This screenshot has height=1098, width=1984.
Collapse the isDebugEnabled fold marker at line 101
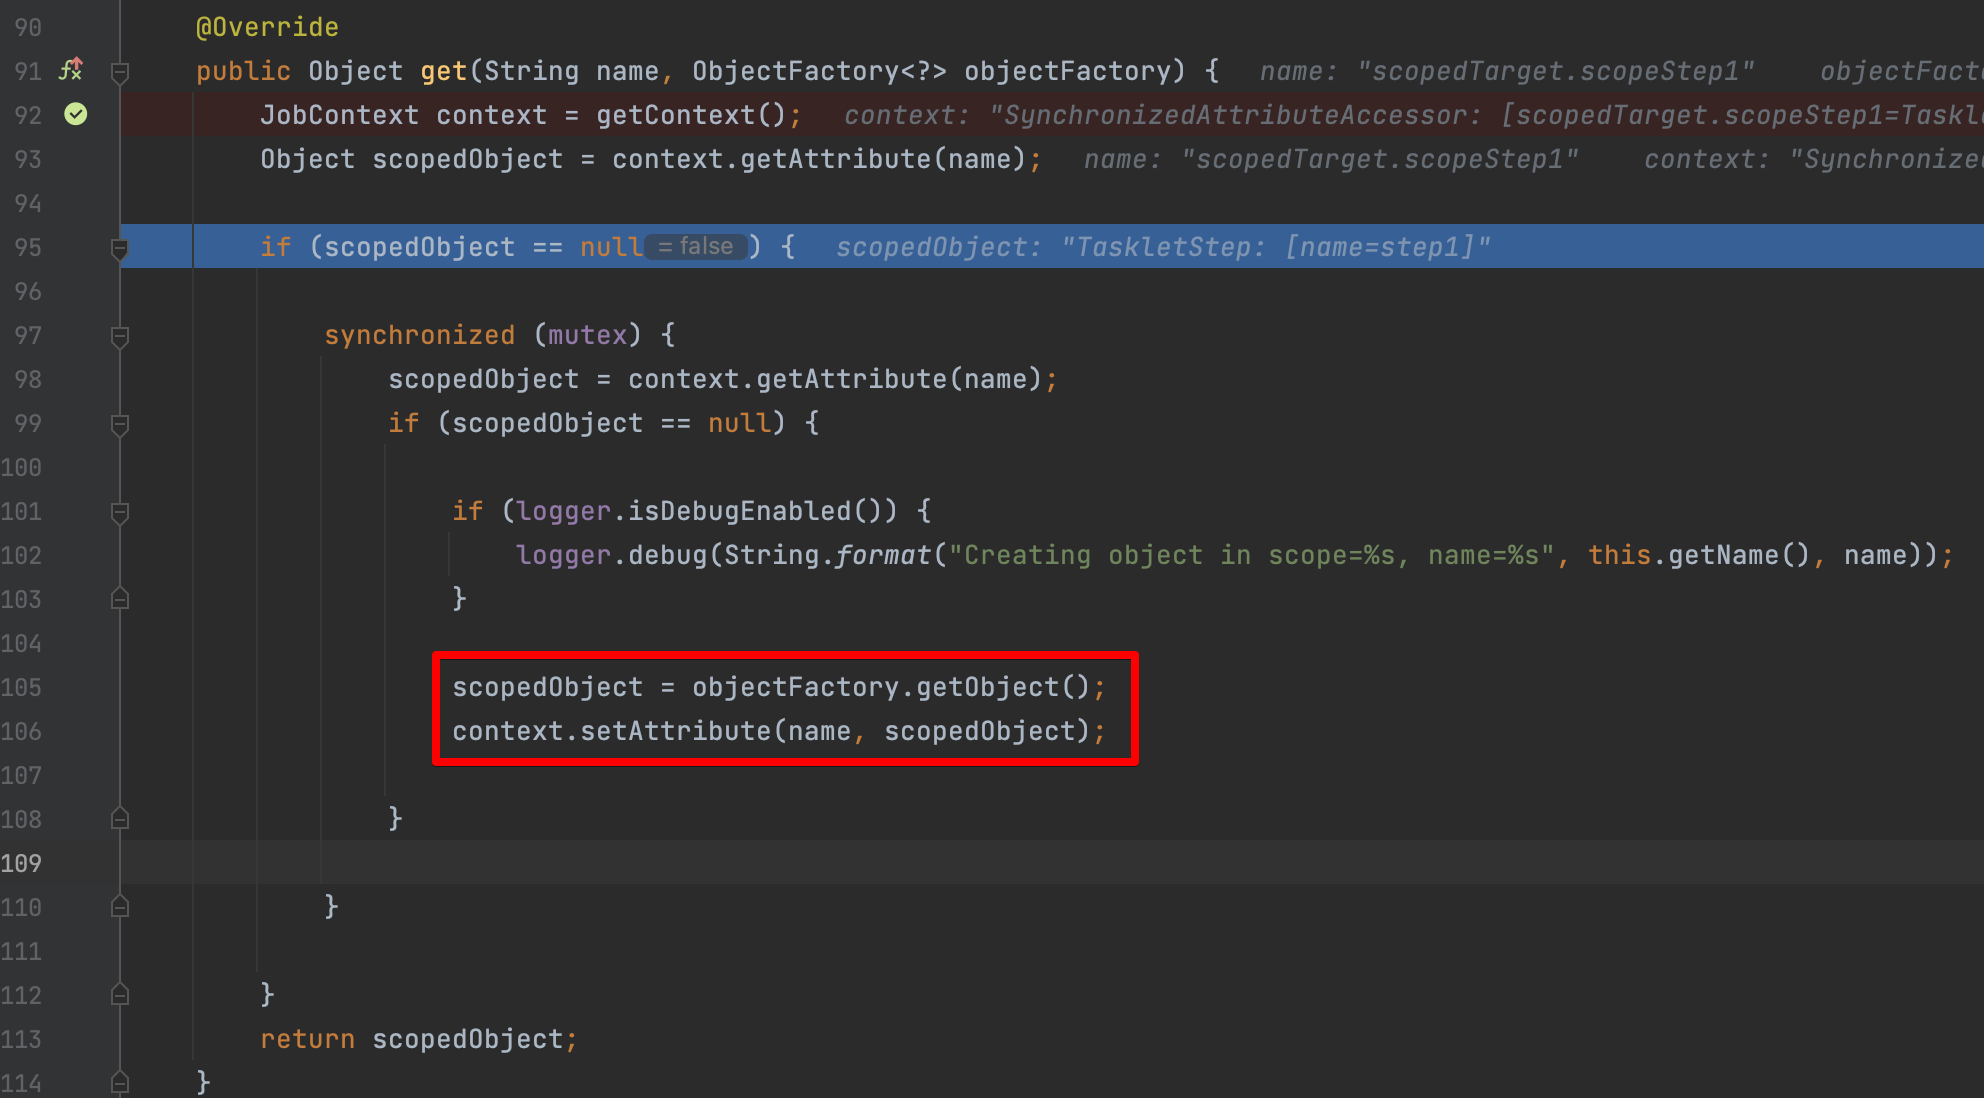(119, 512)
